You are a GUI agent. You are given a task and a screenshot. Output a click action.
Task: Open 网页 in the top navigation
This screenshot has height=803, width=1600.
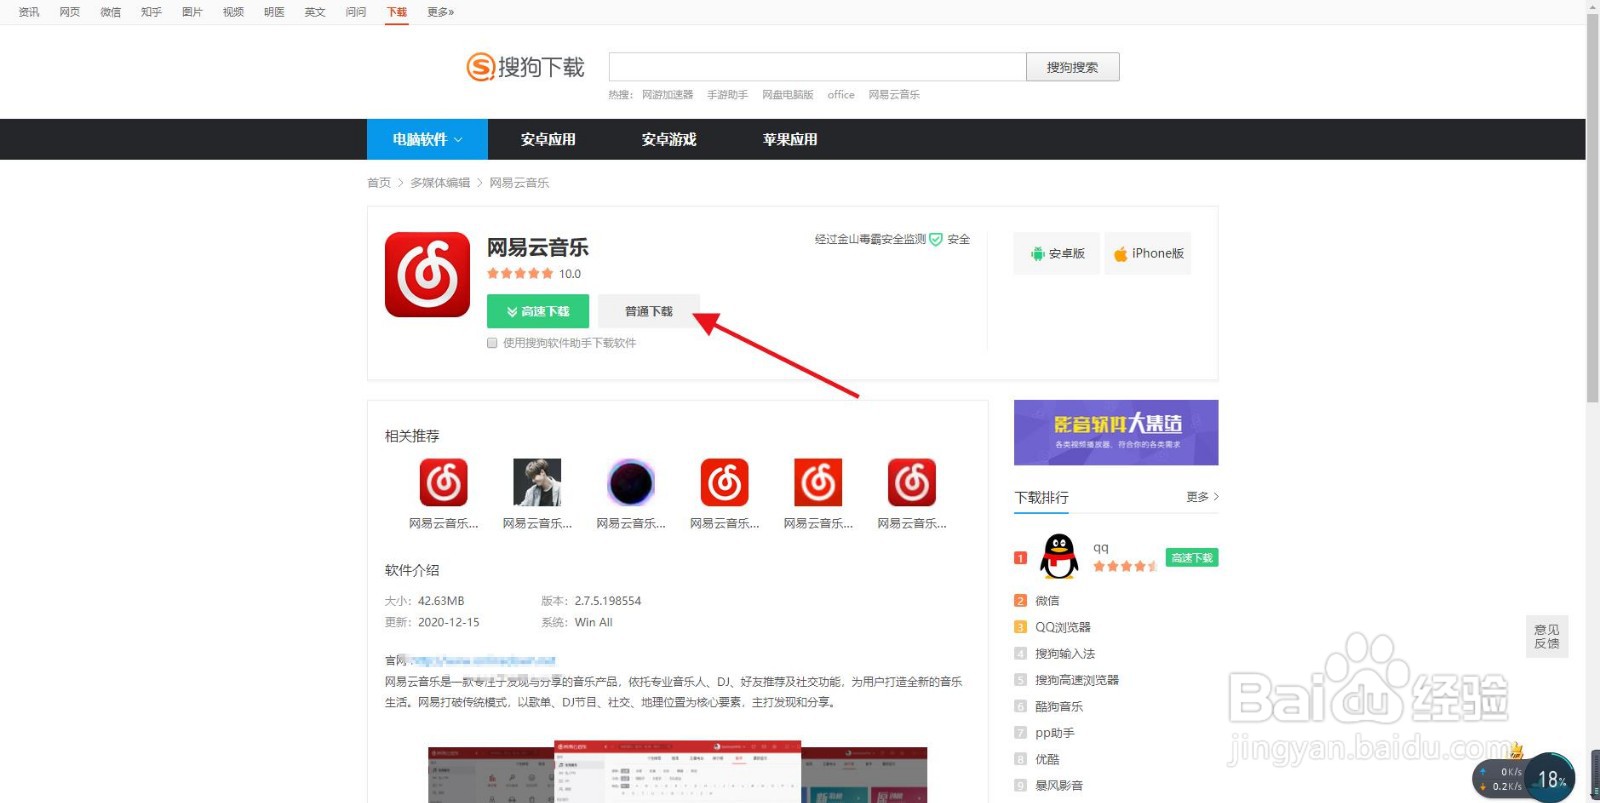point(70,12)
